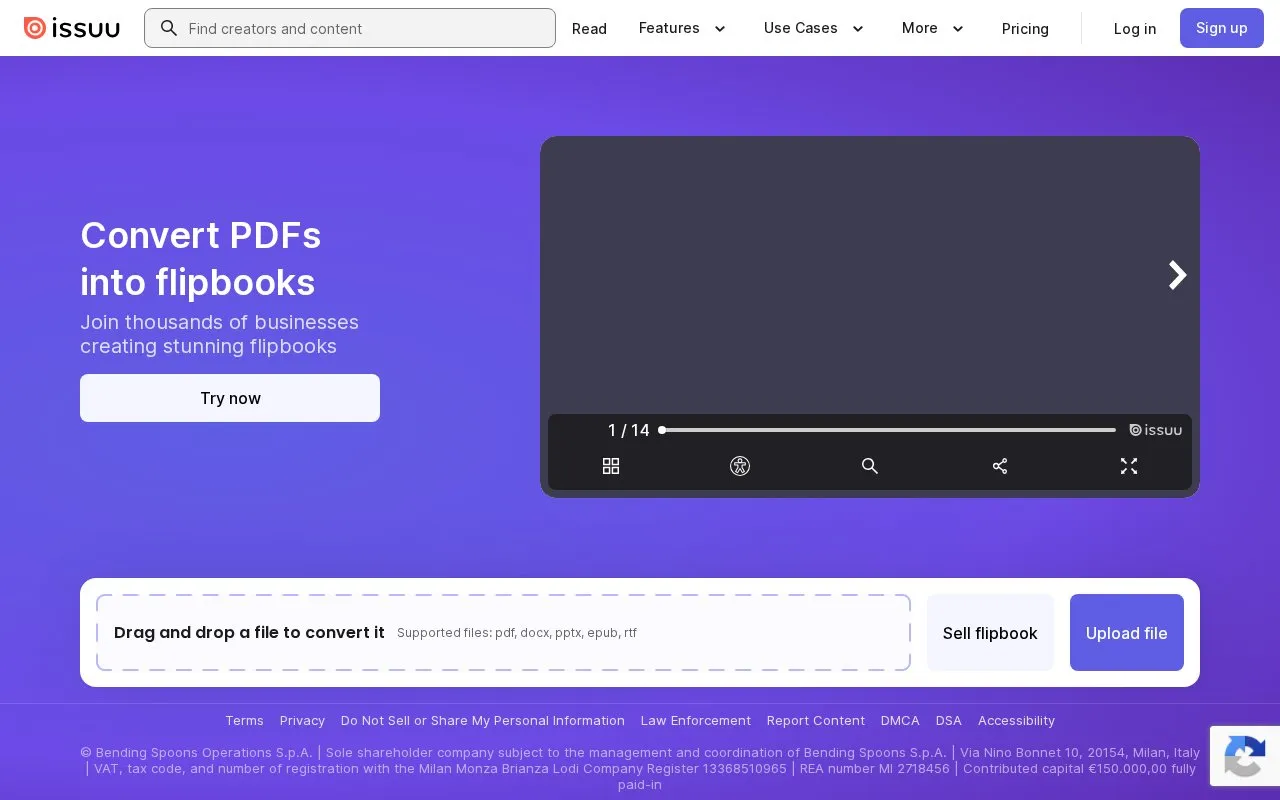This screenshot has height=800, width=1280.
Task: Click the Sign up button
Action: pos(1222,28)
